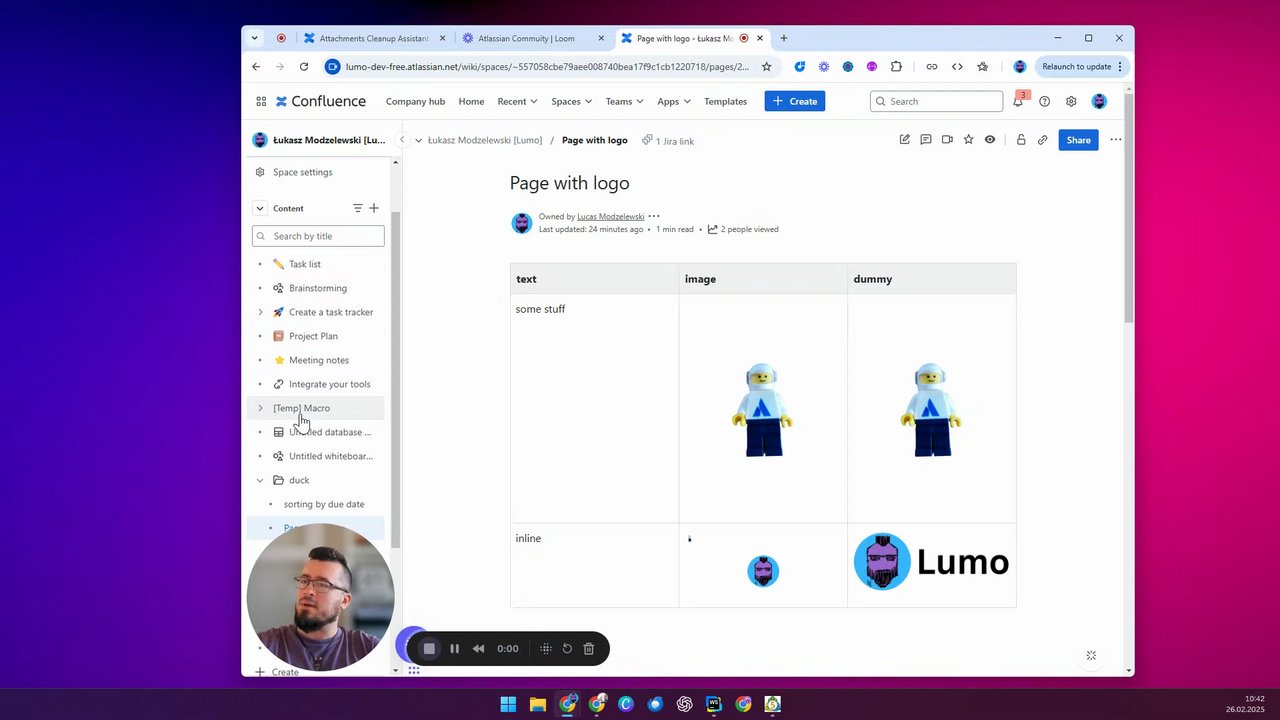Open the 1 Jira link indicator
This screenshot has width=1280, height=720.
point(668,141)
